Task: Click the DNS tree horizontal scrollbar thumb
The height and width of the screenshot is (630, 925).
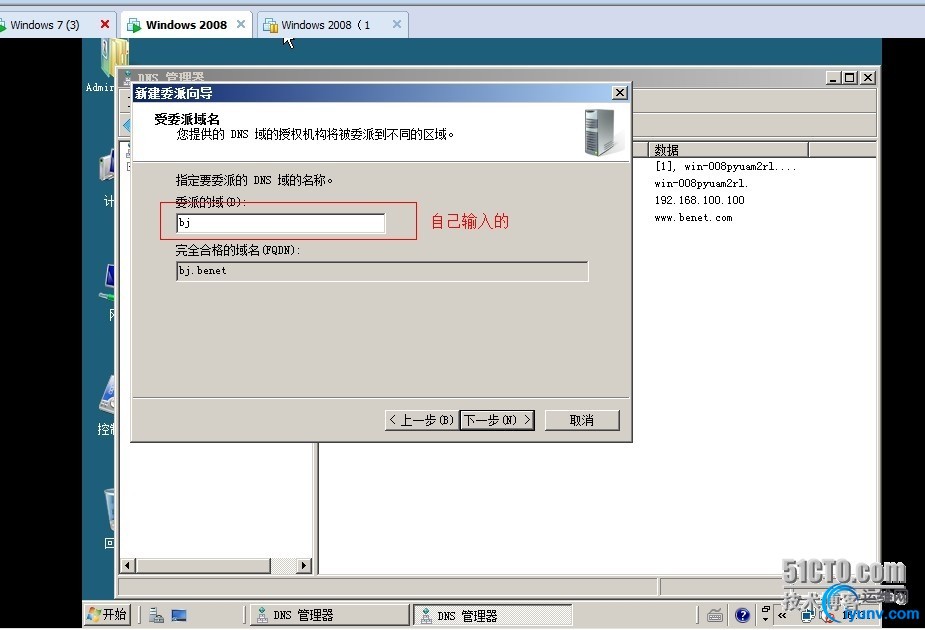Action: (x=204, y=565)
